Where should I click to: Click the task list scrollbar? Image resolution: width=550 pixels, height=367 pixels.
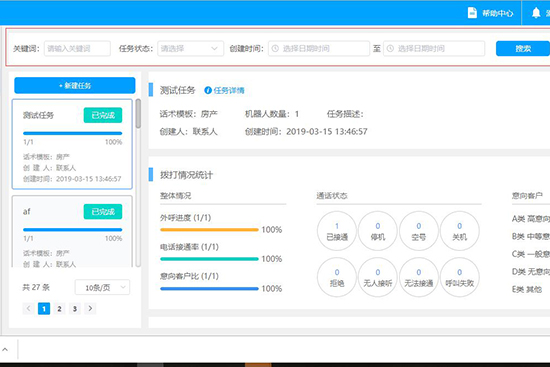click(138, 113)
